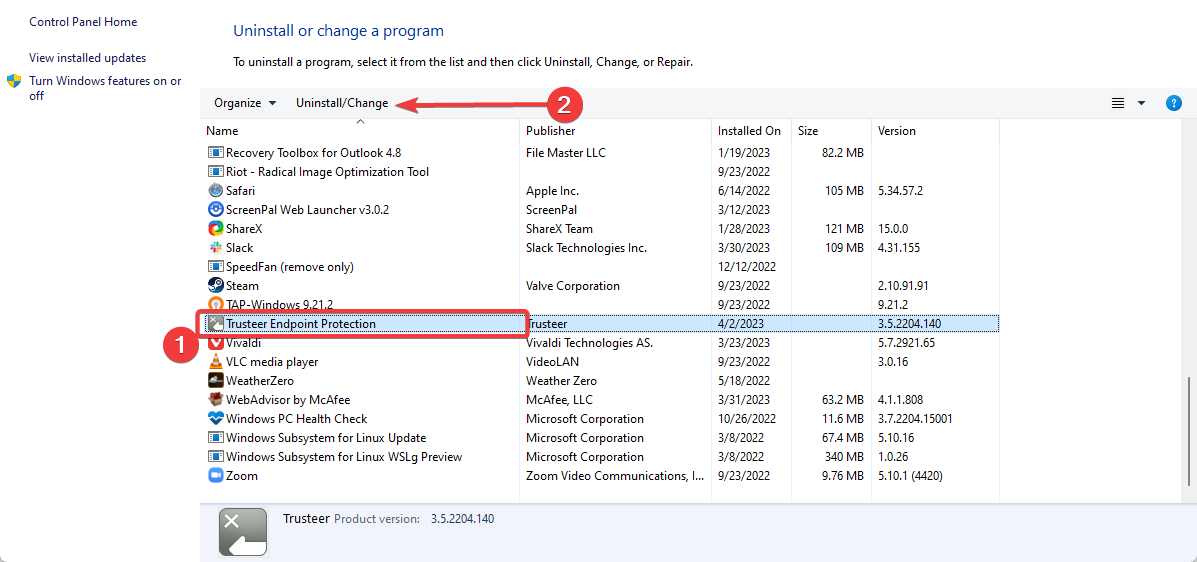1197x562 pixels.
Task: Click the Vivaldi browser icon
Action: click(215, 343)
